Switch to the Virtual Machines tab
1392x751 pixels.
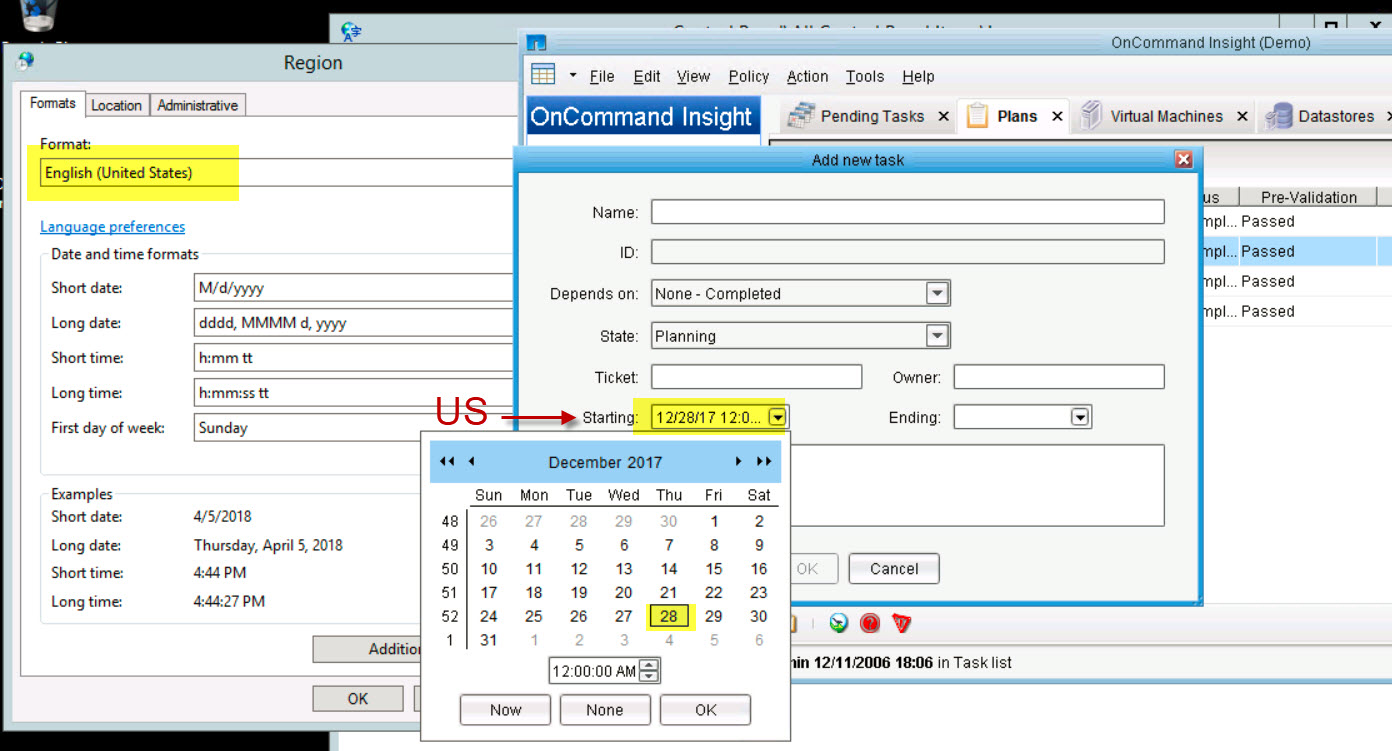tap(1166, 116)
